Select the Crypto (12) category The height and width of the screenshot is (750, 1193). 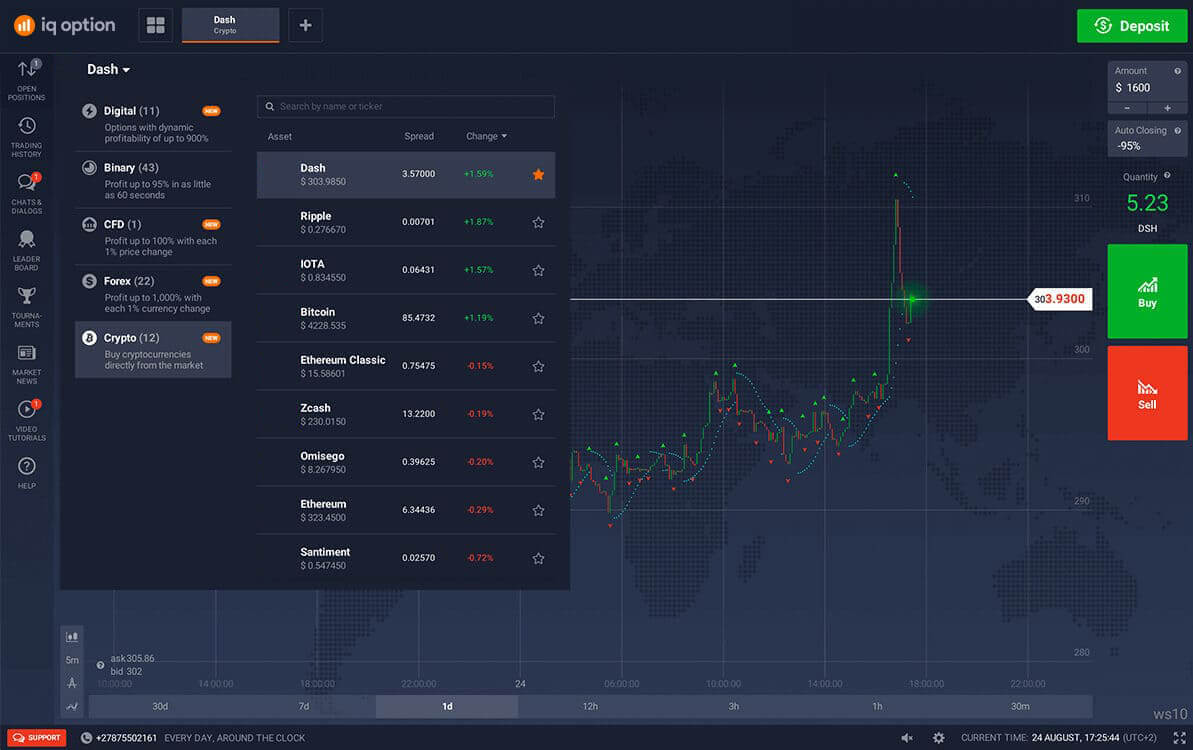(x=153, y=350)
